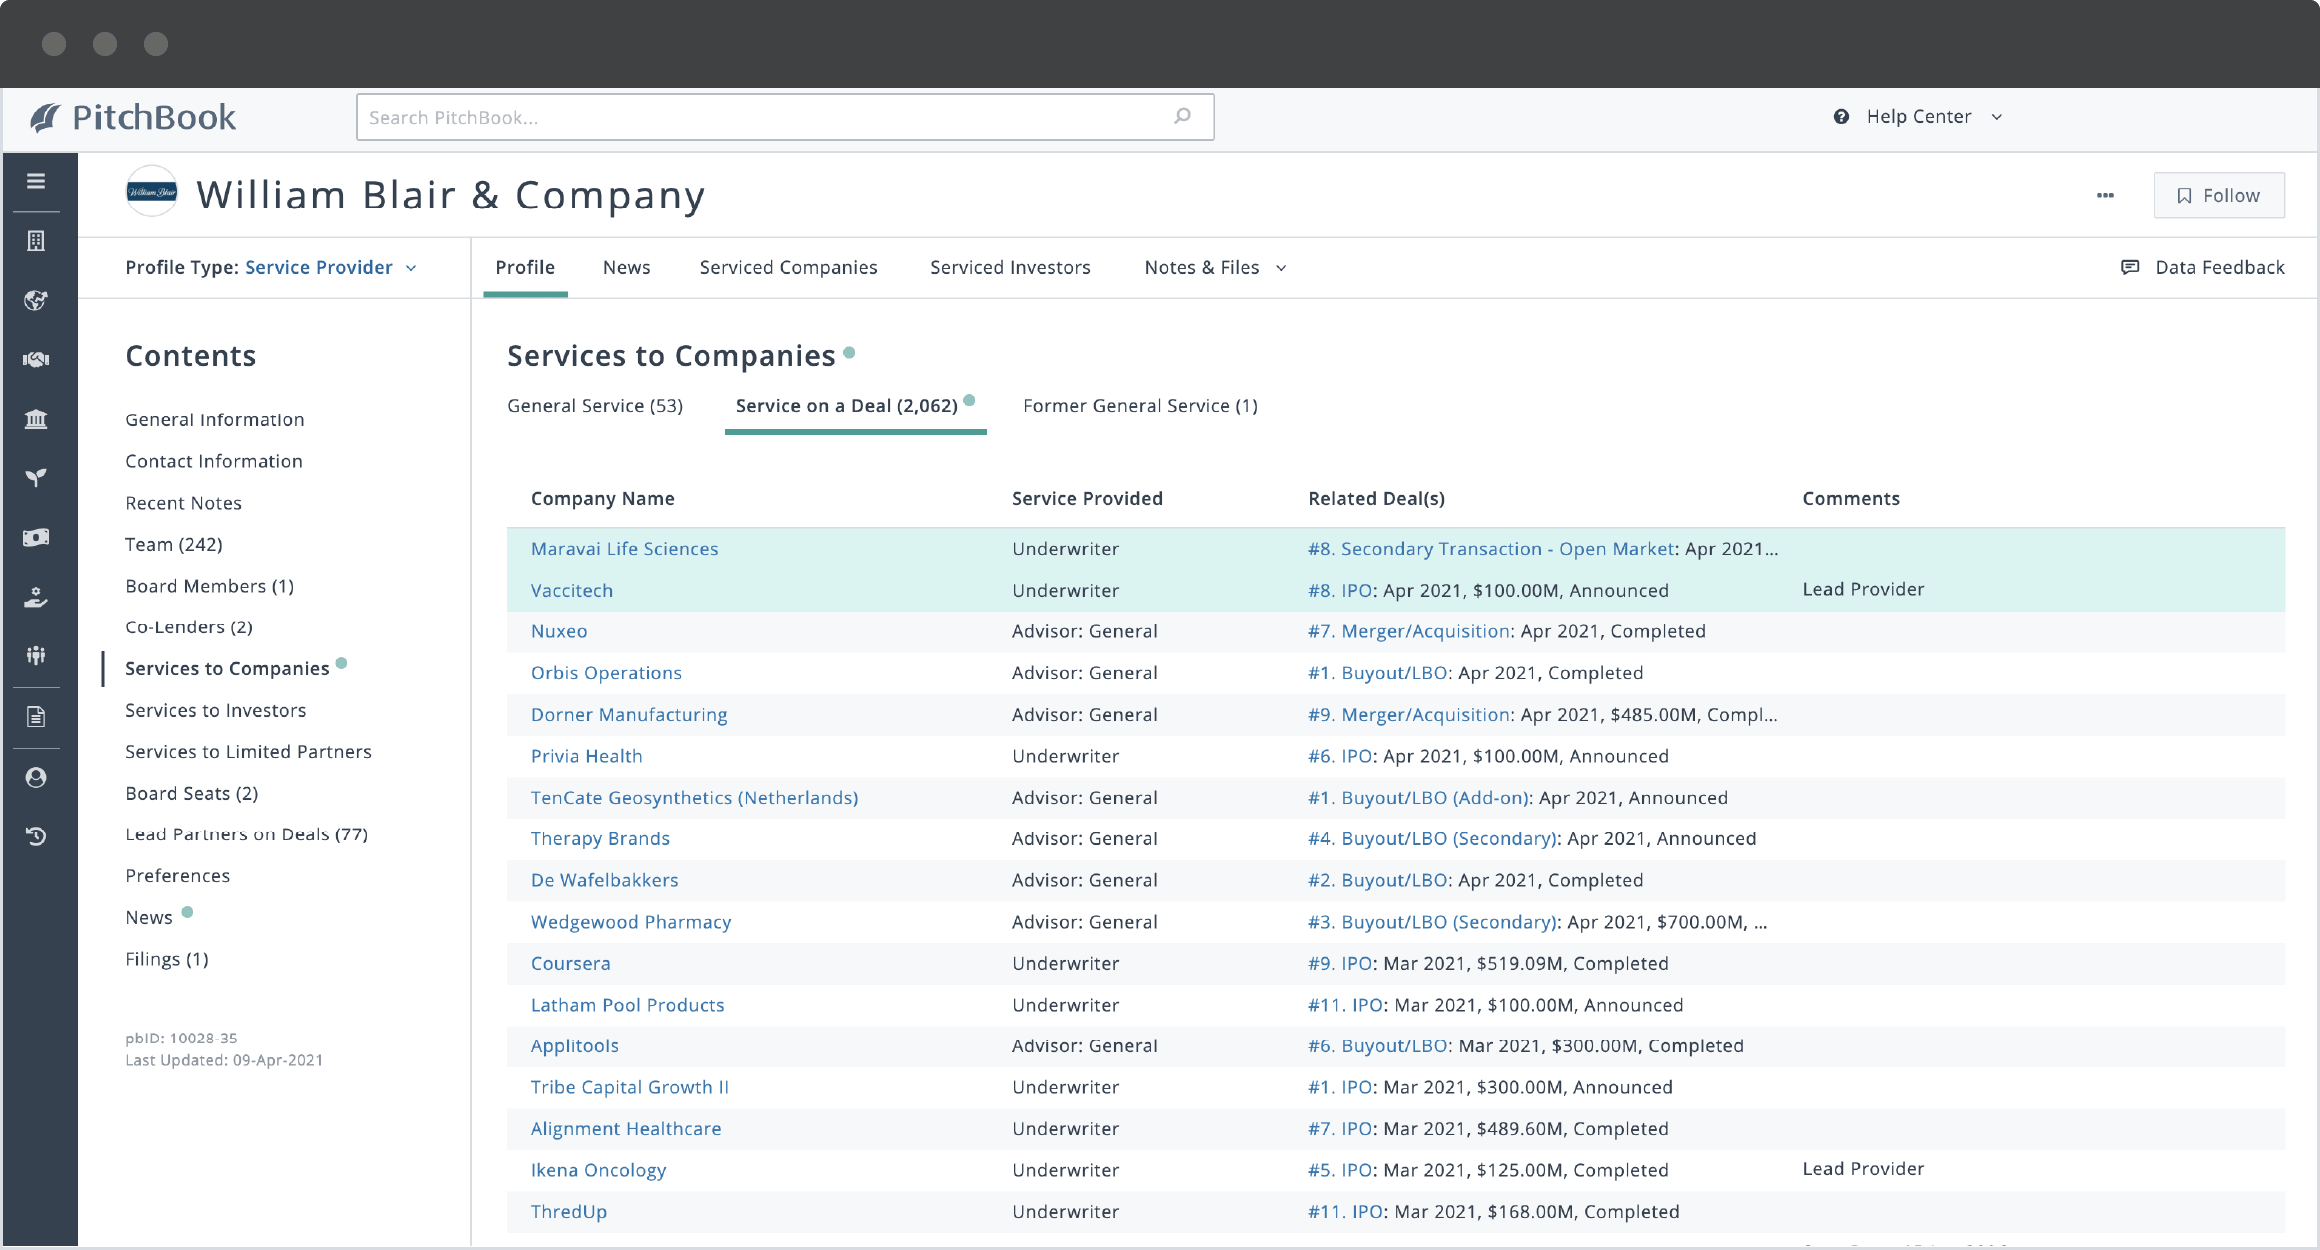Viewport: 2320px width, 1250px height.
Task: Click the hand holding person icon in sidebar
Action: click(36, 597)
